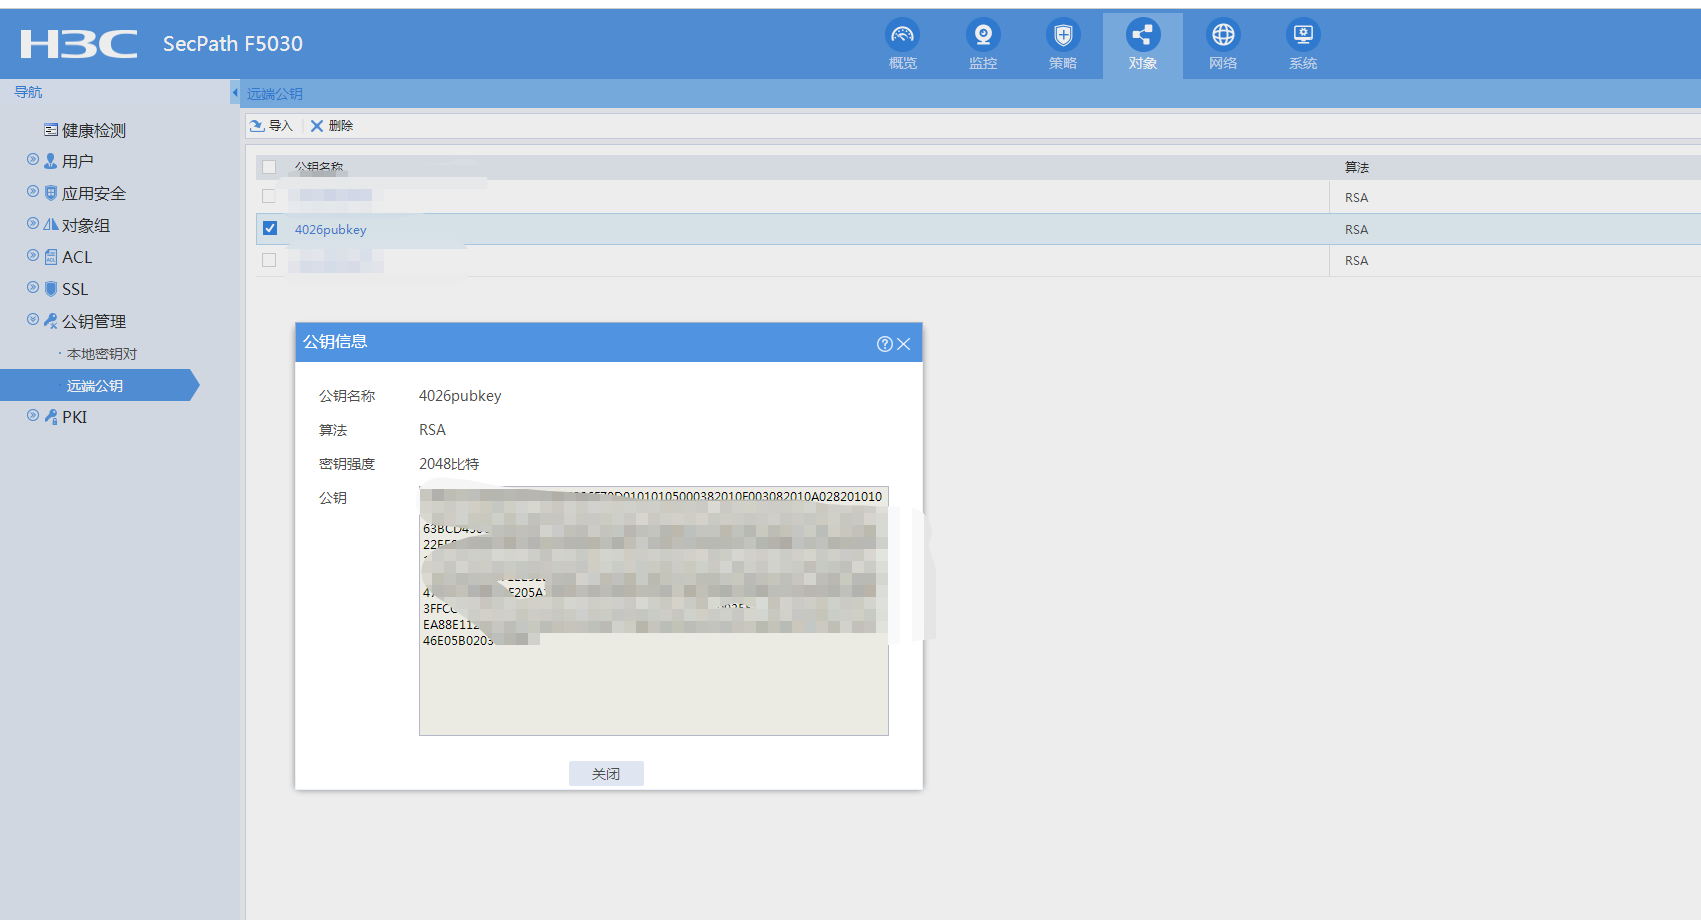The image size is (1701, 920).
Task: Open the 系统 (System) section
Action: [x=1302, y=44]
